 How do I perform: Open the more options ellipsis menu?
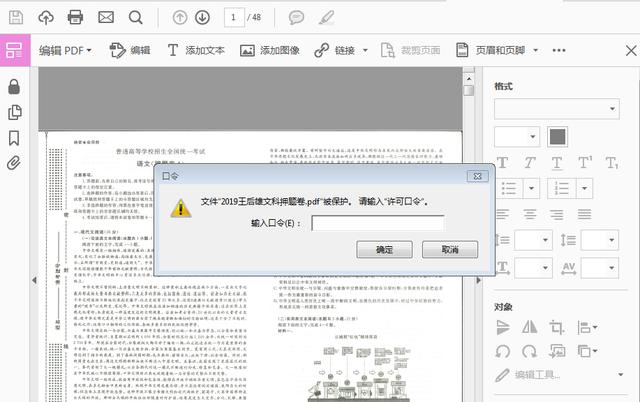(559, 50)
